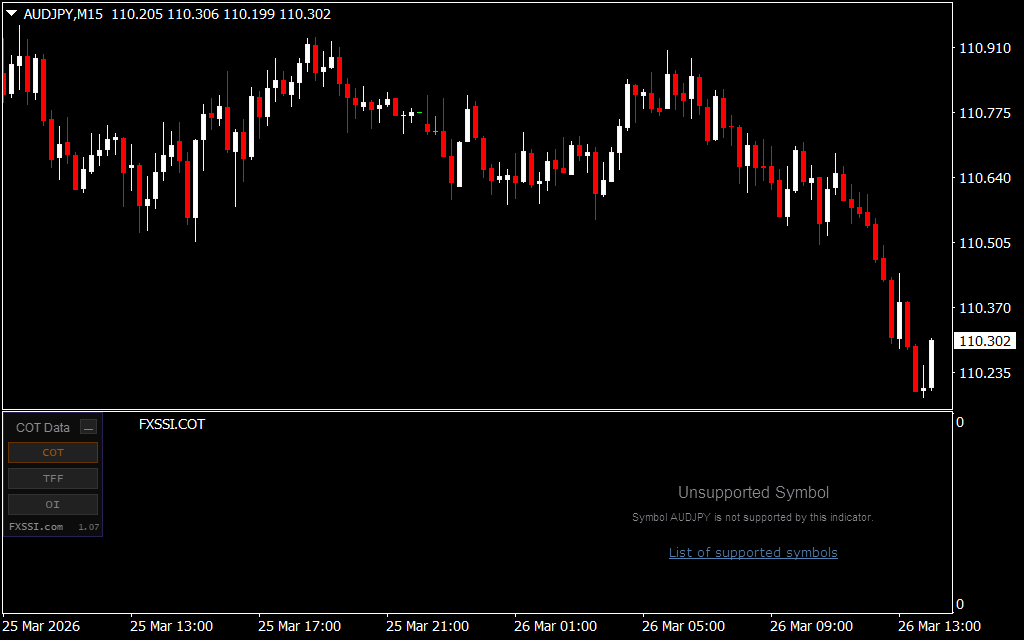
Task: Click the current price label 110.302
Action: [x=984, y=342]
